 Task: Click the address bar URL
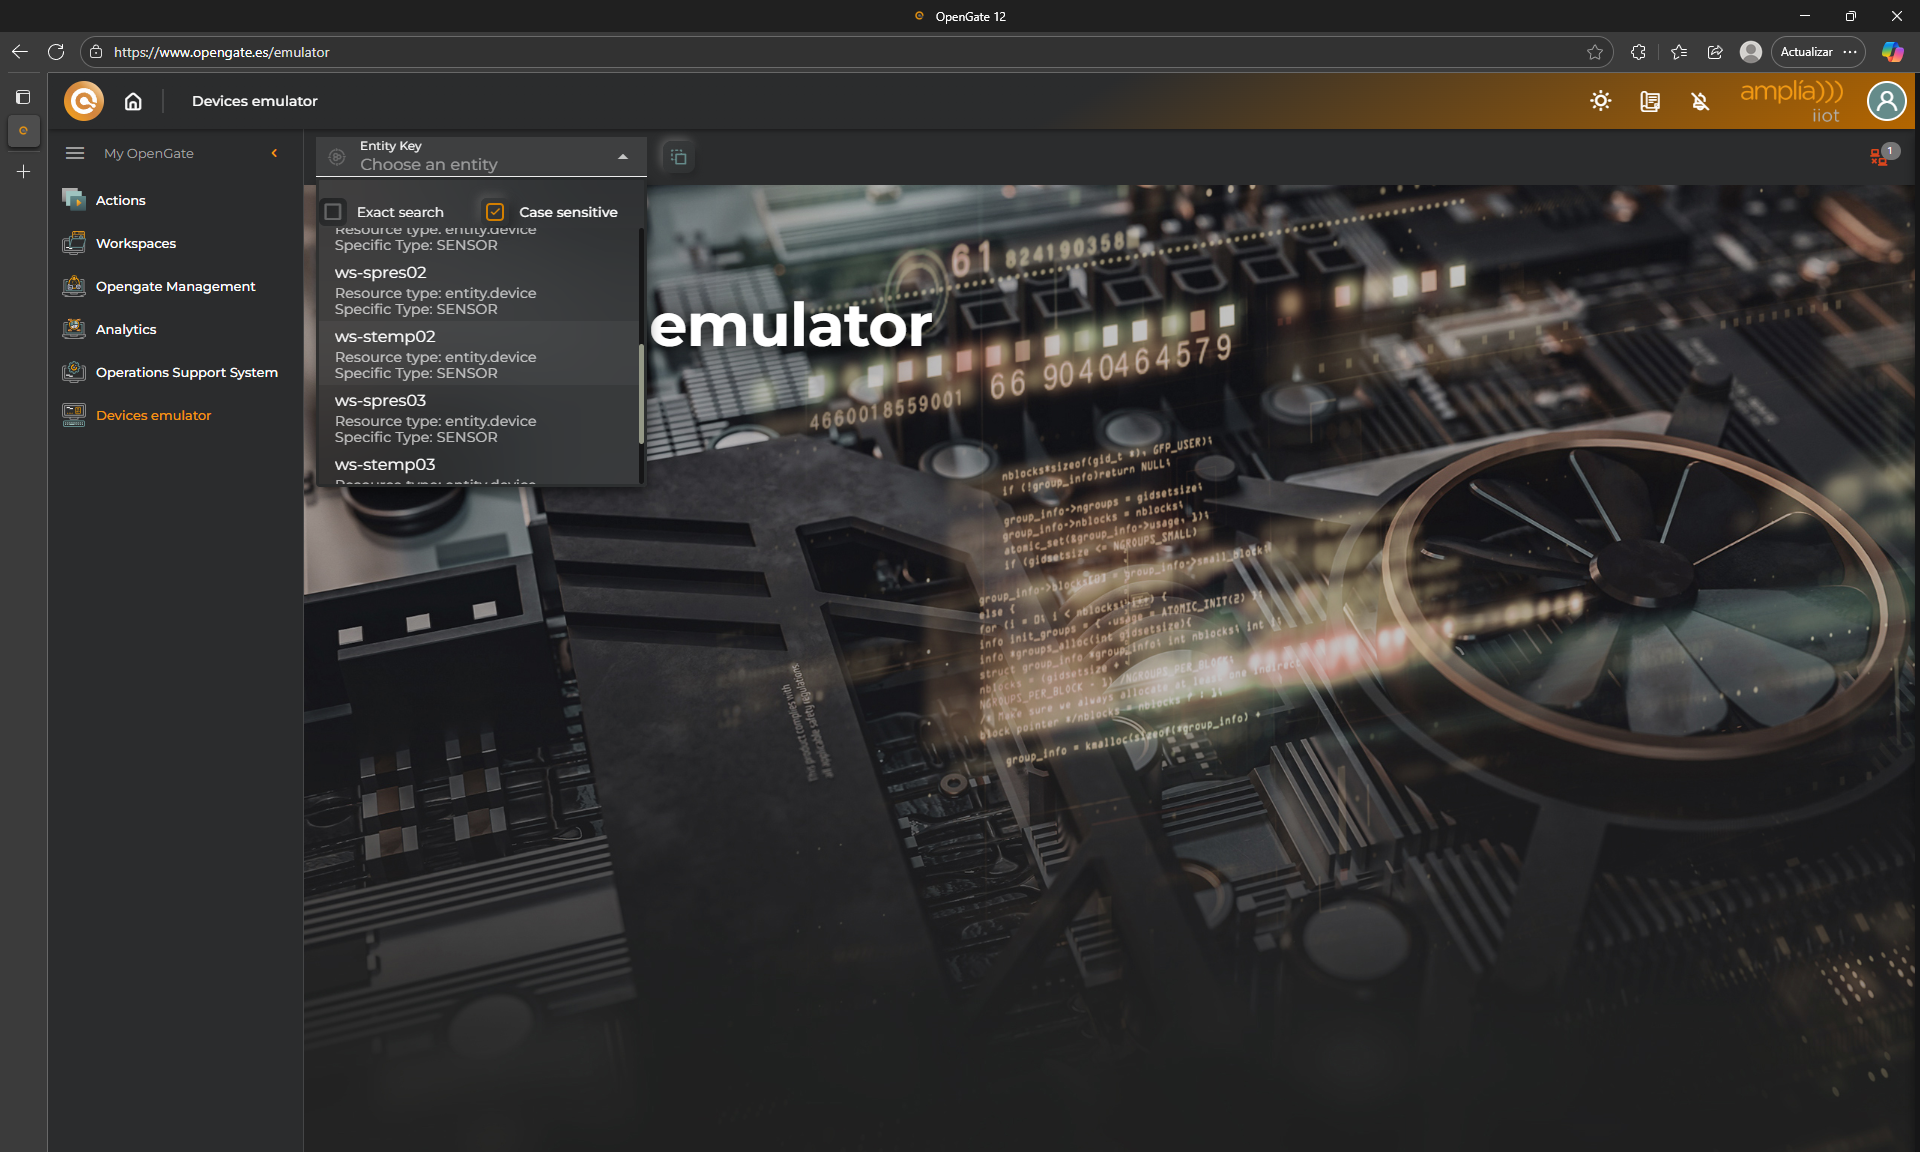click(x=221, y=52)
